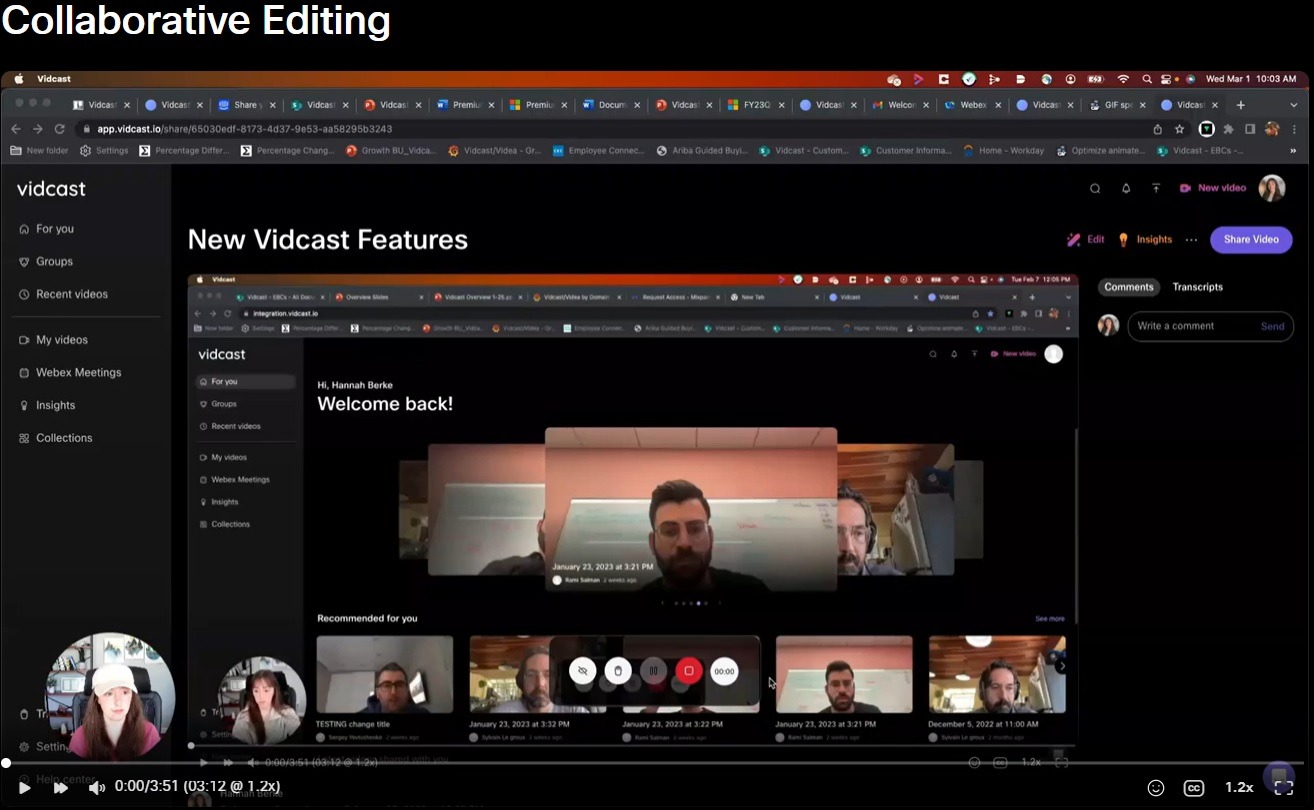Viewport: 1314px width, 810px height.
Task: Open new tab with plus button
Action: click(1241, 105)
